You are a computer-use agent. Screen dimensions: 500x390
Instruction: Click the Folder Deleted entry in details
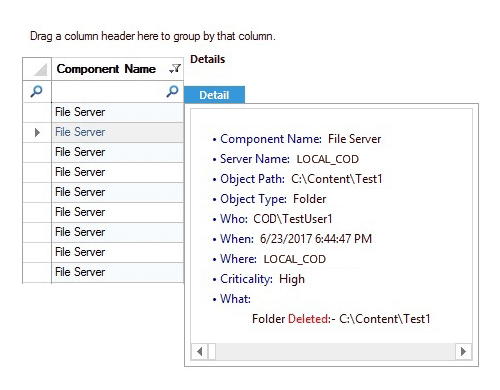pos(341,319)
